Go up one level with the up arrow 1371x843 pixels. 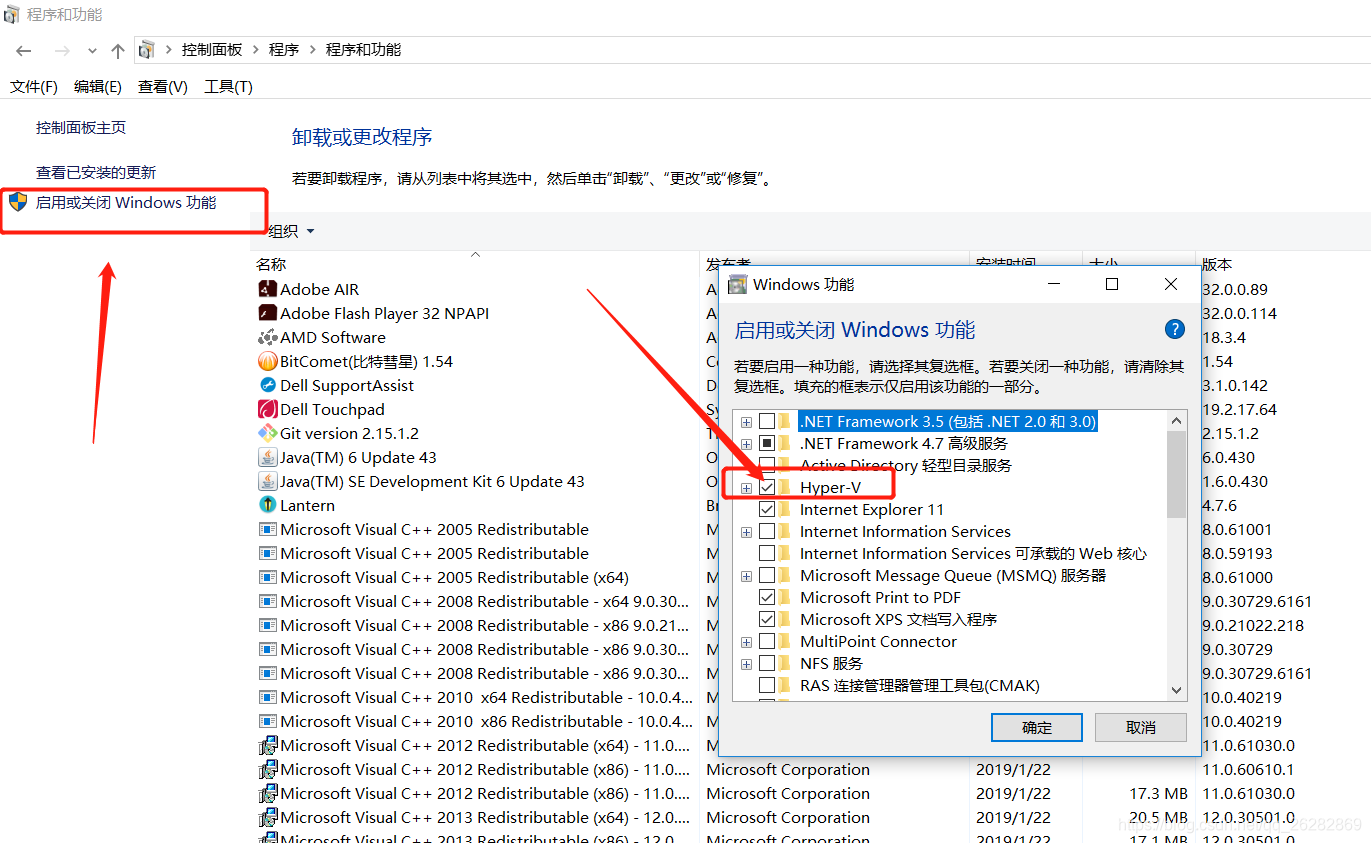point(118,50)
